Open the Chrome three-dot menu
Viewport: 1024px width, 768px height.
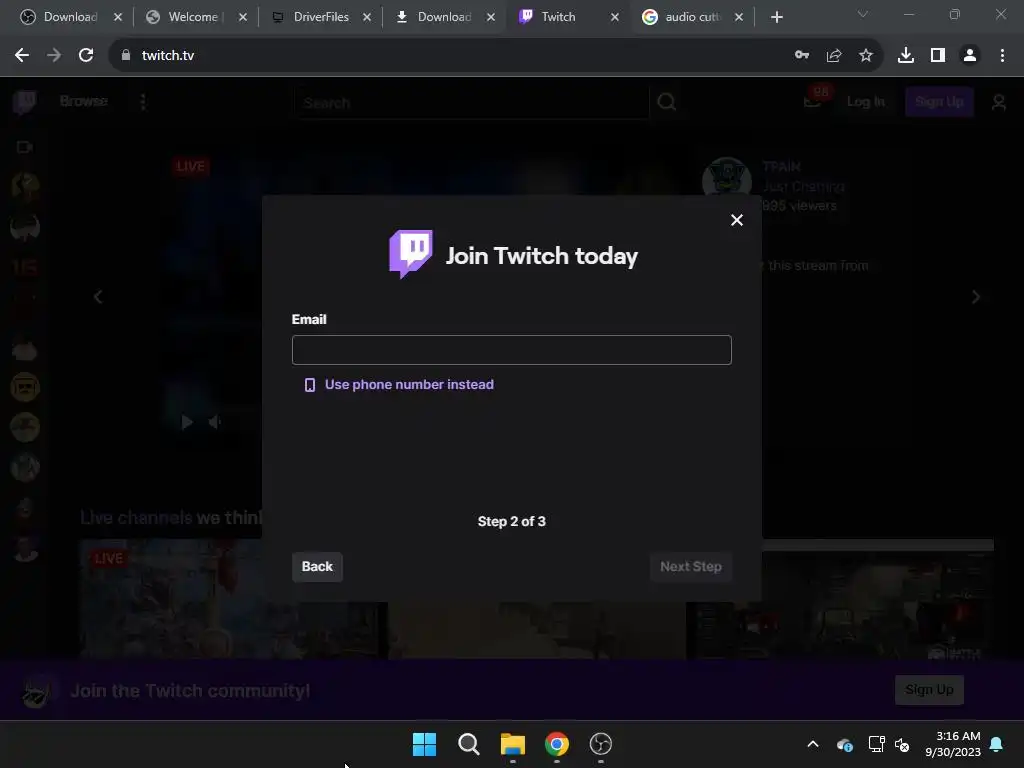click(x=1002, y=56)
